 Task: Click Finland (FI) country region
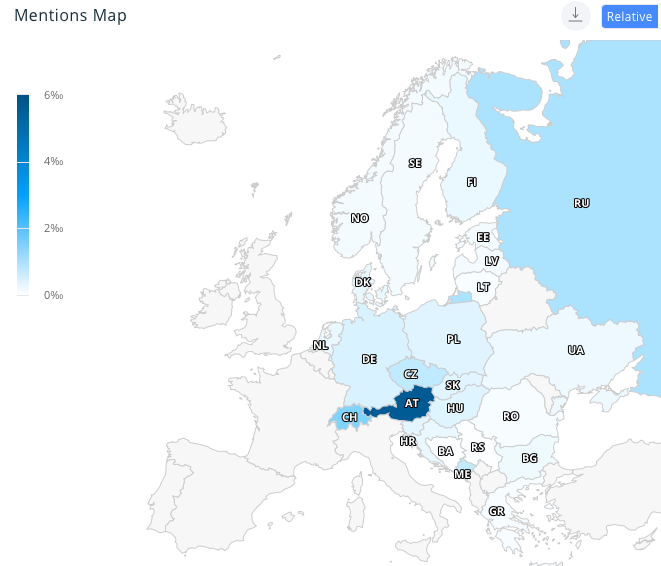coord(472,182)
